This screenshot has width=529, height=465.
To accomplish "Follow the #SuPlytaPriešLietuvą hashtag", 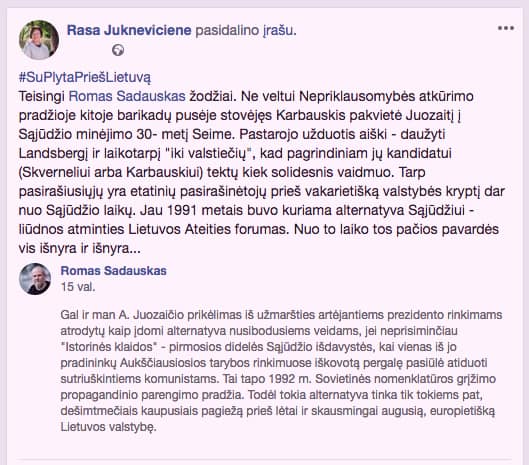I will coord(85,77).
